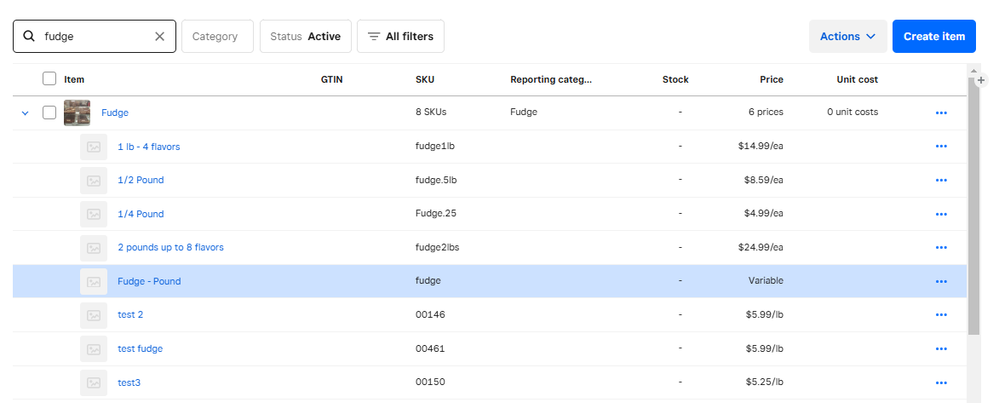Screen dimensions: 999x403
Task: Open All filters panel
Action: [x=400, y=36]
